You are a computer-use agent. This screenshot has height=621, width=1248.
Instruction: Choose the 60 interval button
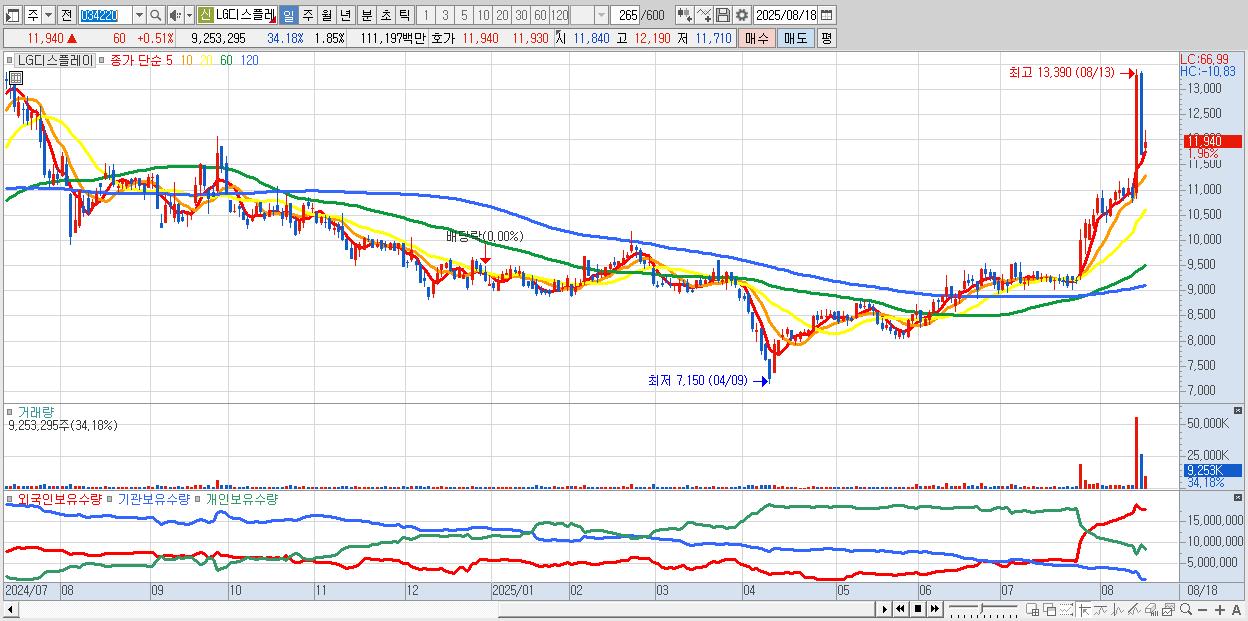(x=540, y=16)
